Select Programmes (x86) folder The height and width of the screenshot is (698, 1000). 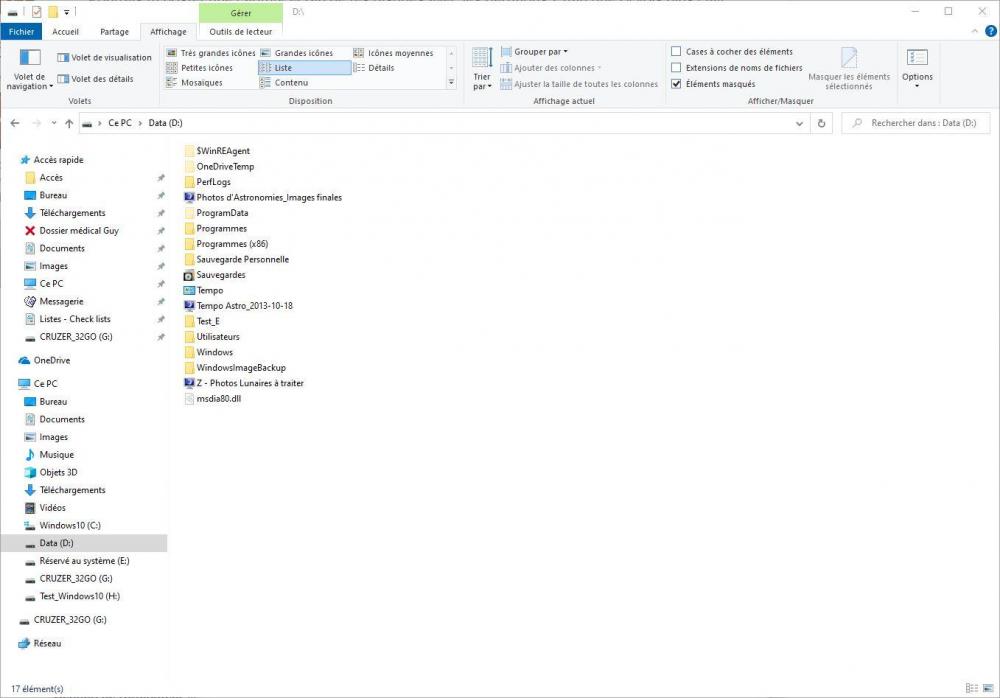point(226,244)
